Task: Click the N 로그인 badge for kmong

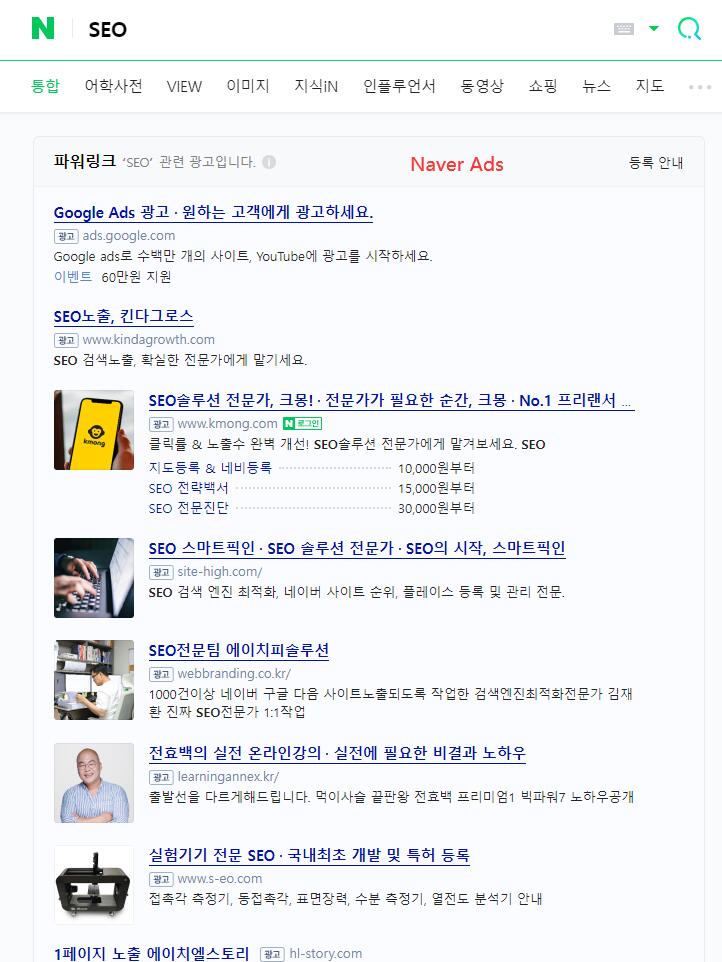Action: 302,423
